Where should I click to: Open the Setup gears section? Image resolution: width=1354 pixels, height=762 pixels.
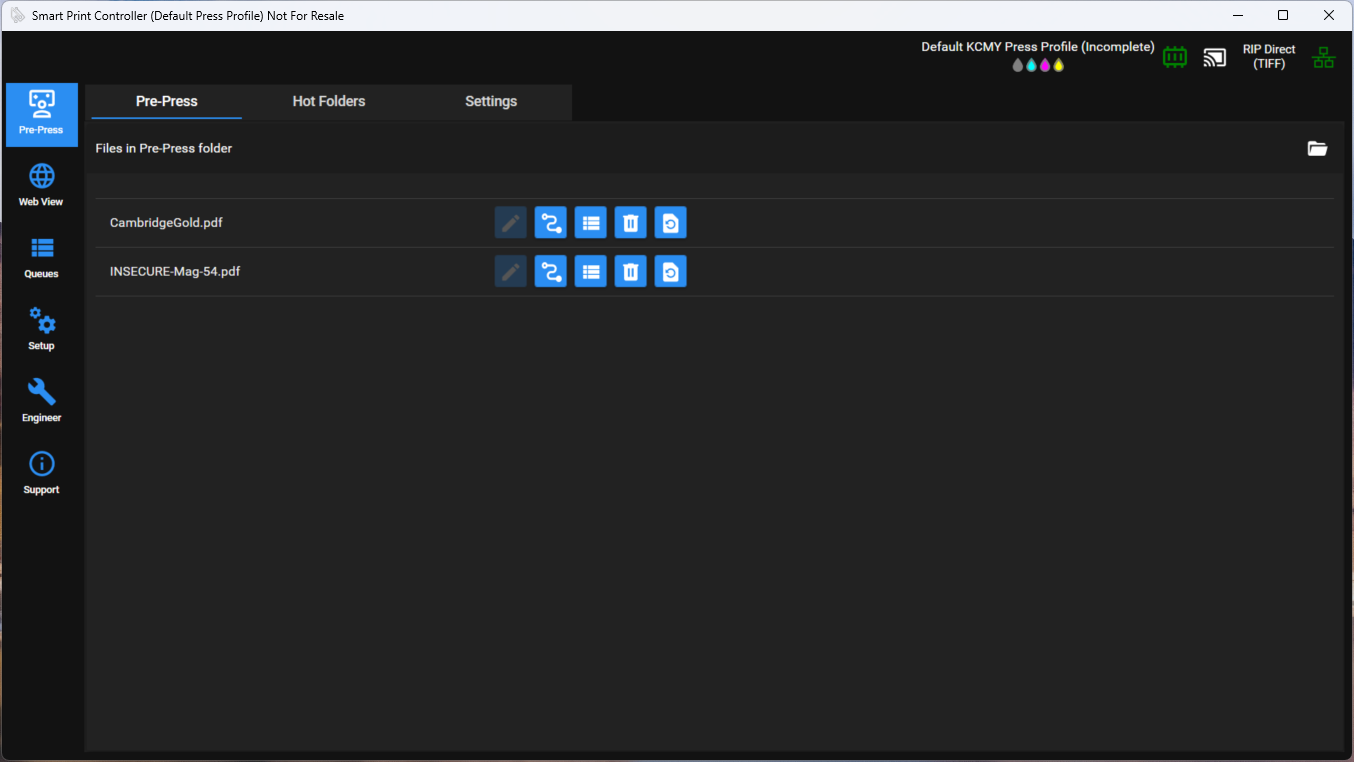coord(41,330)
